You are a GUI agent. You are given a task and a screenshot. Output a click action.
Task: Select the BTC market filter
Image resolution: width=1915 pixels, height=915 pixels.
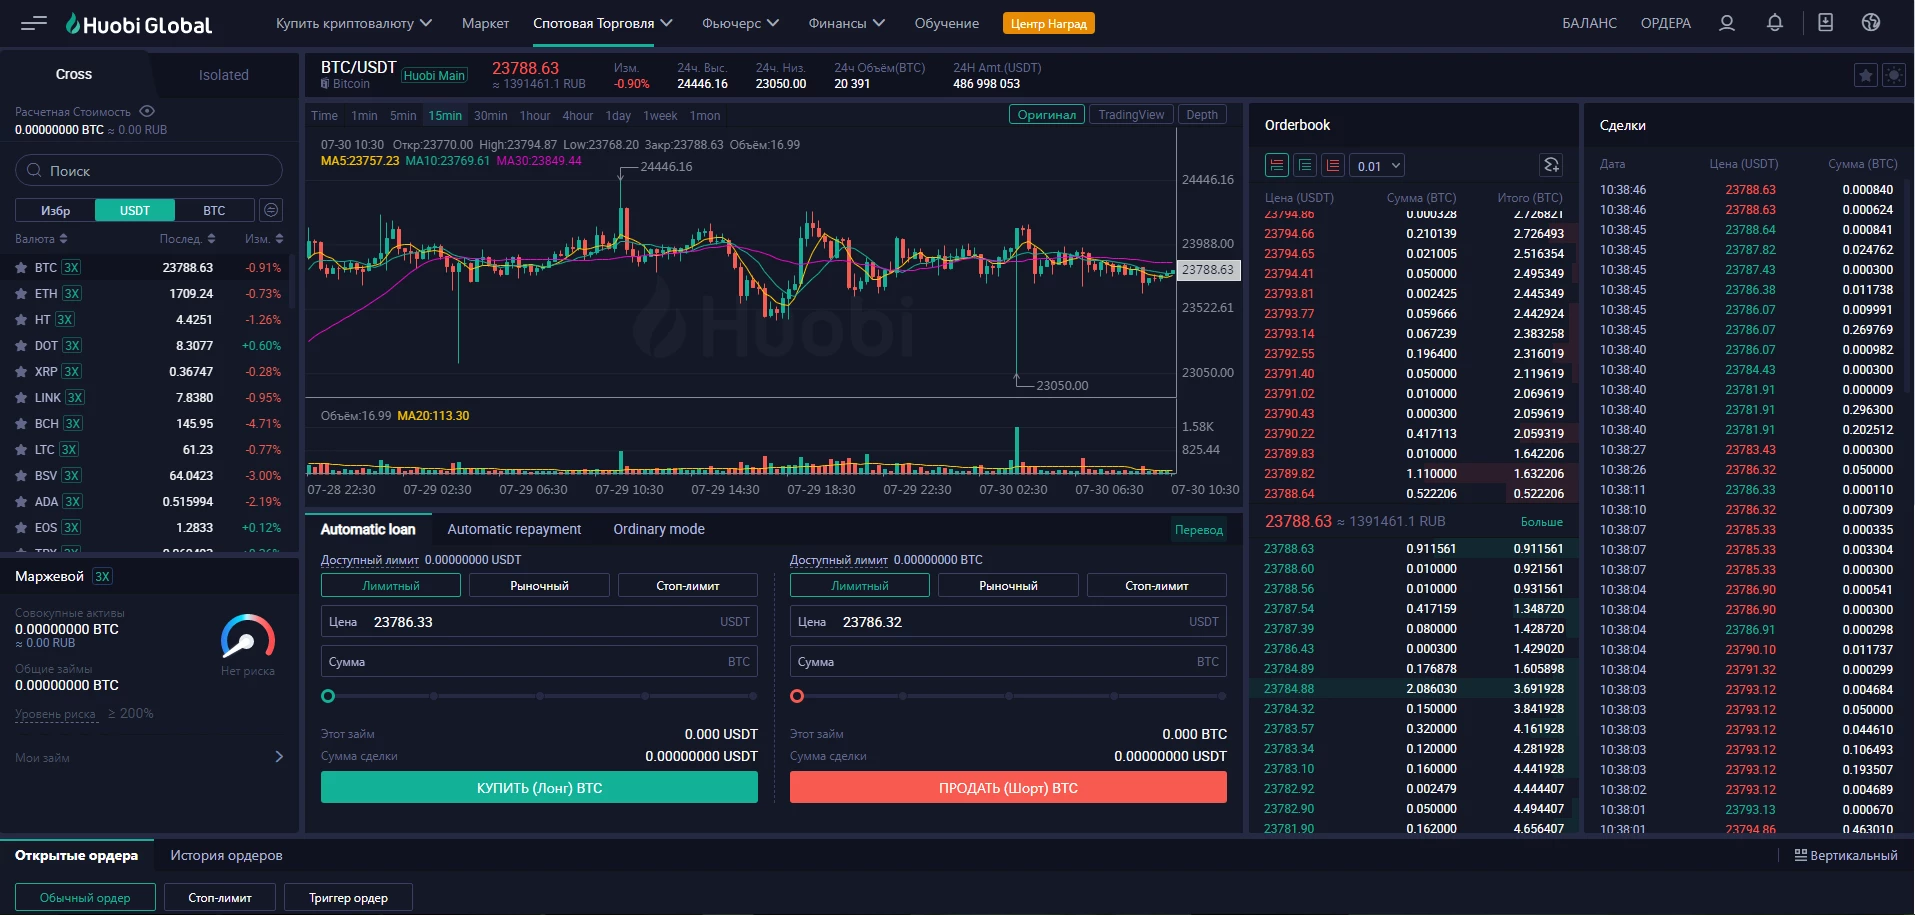coord(214,210)
